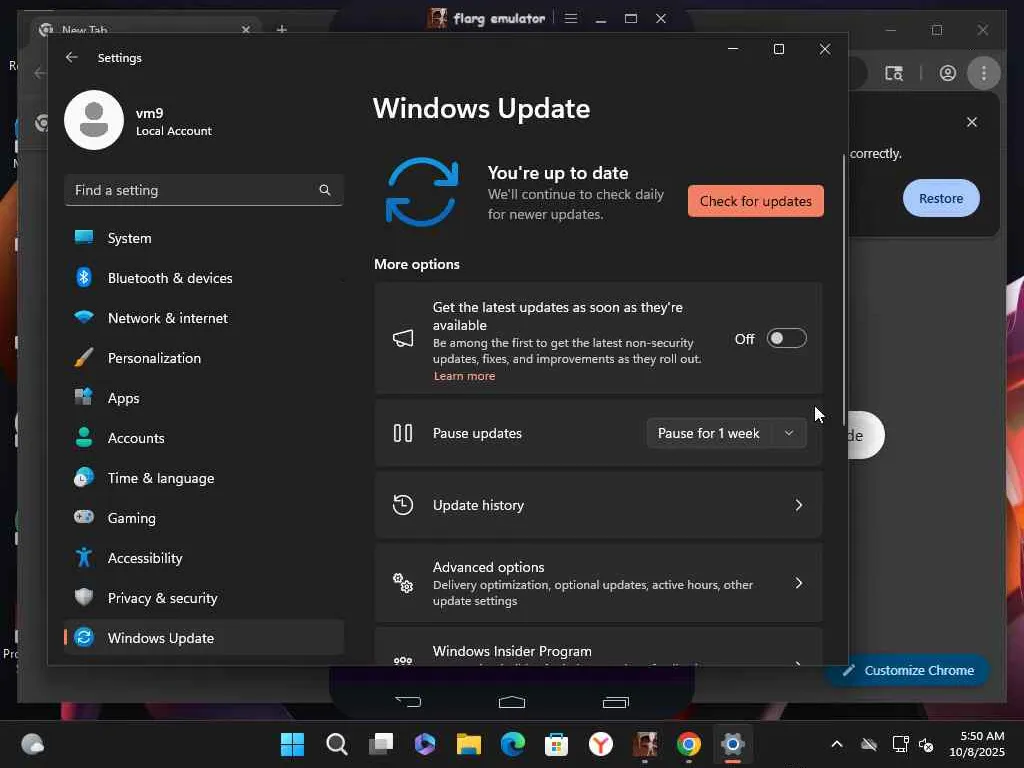
Task: Click the Settings page scrollbar
Action: pos(844,291)
